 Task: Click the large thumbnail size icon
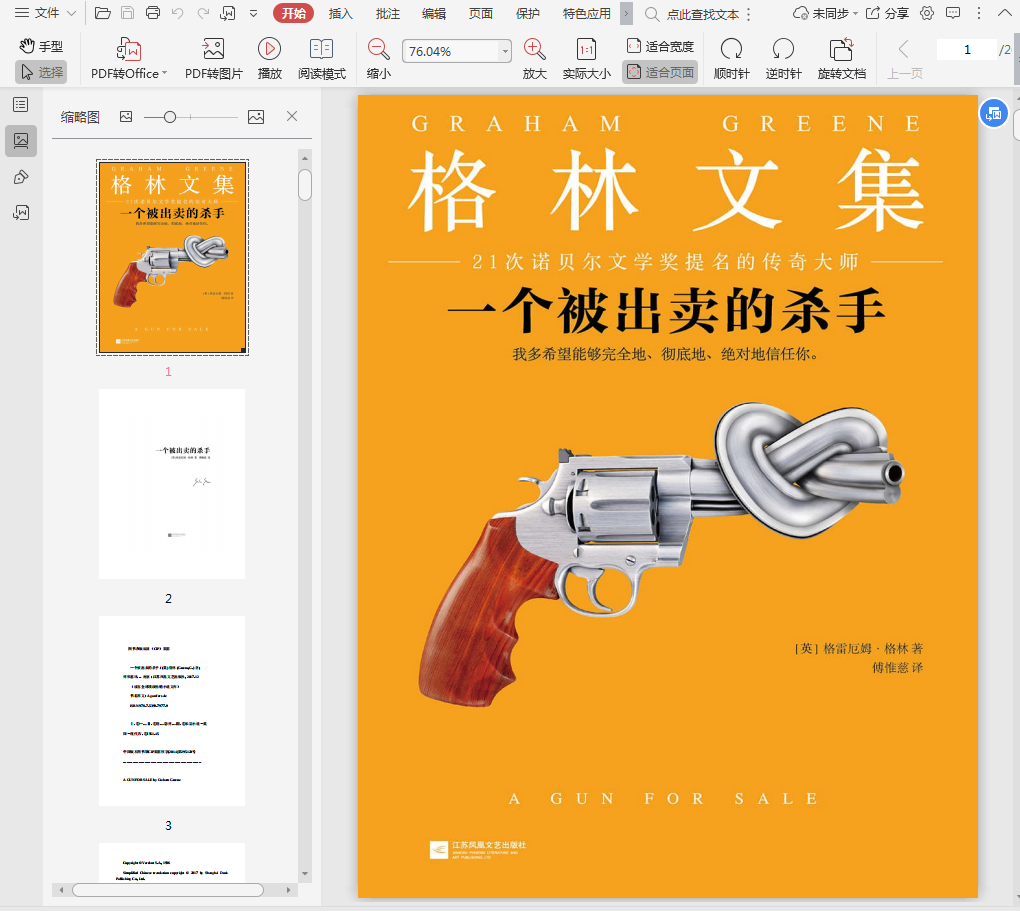tap(256, 116)
